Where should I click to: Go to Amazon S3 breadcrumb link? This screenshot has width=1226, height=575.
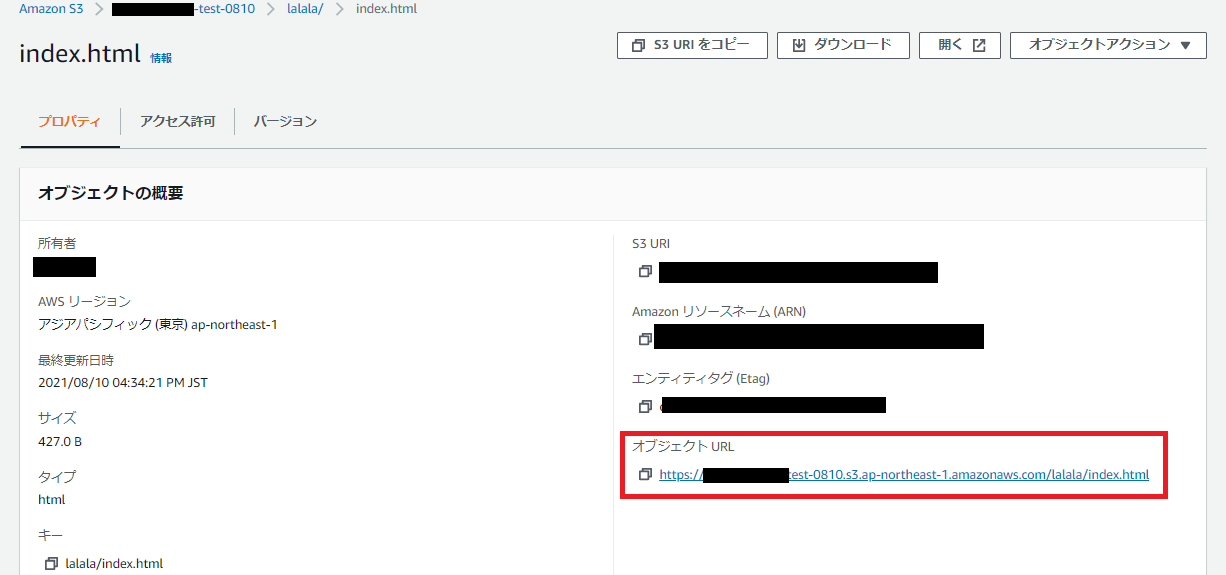coord(51,9)
